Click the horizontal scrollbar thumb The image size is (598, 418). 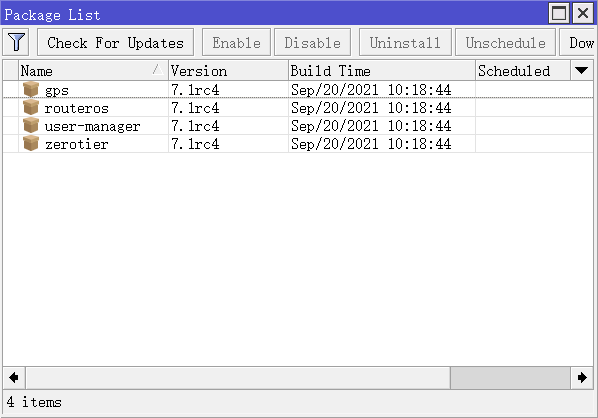[510, 378]
